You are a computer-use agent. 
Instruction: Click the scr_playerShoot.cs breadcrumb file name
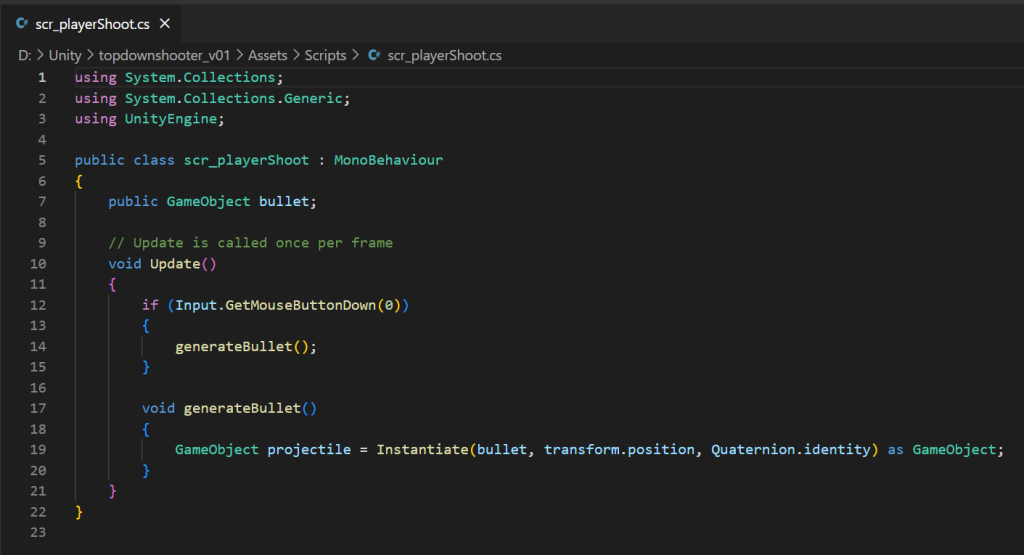click(x=444, y=55)
